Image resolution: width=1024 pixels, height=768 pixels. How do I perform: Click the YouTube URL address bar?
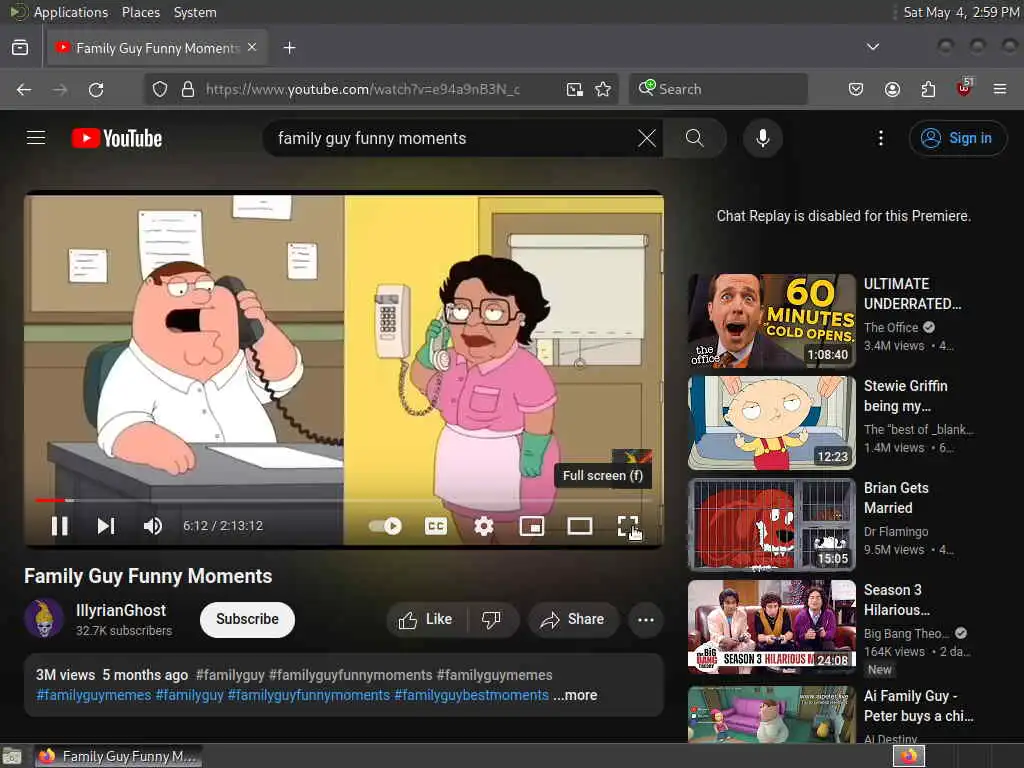pos(362,89)
